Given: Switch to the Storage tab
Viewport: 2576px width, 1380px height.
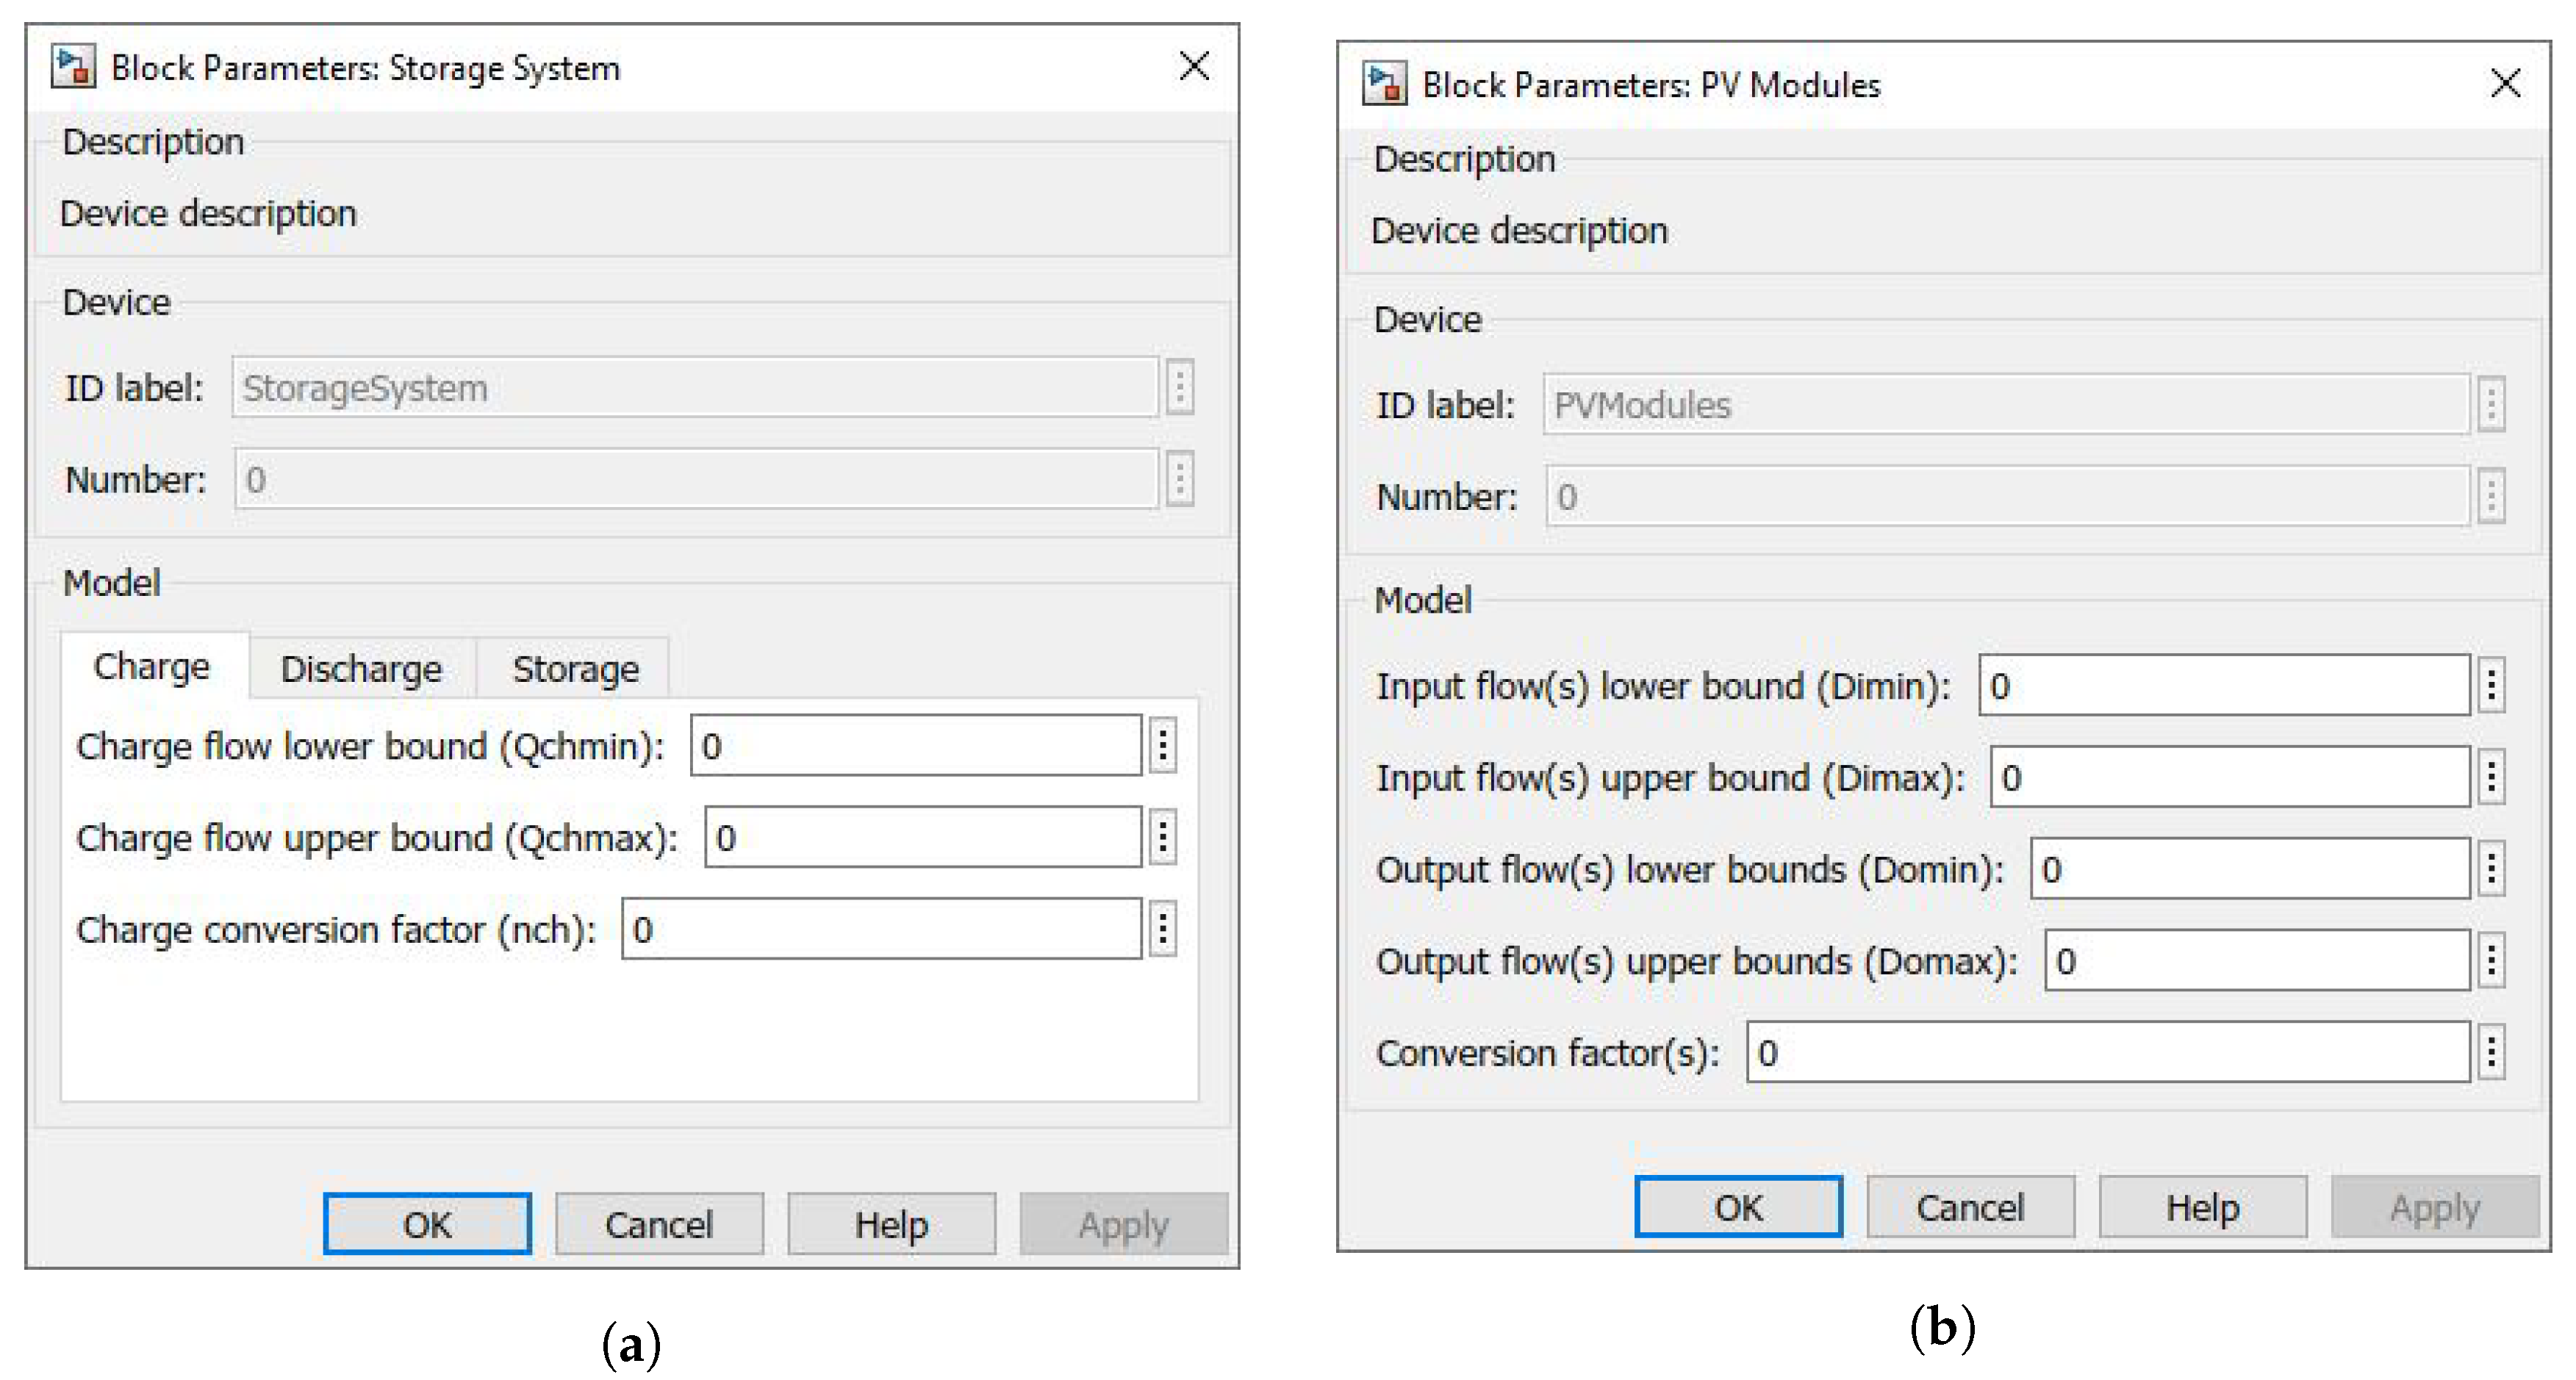Looking at the screenshot, I should click(575, 668).
